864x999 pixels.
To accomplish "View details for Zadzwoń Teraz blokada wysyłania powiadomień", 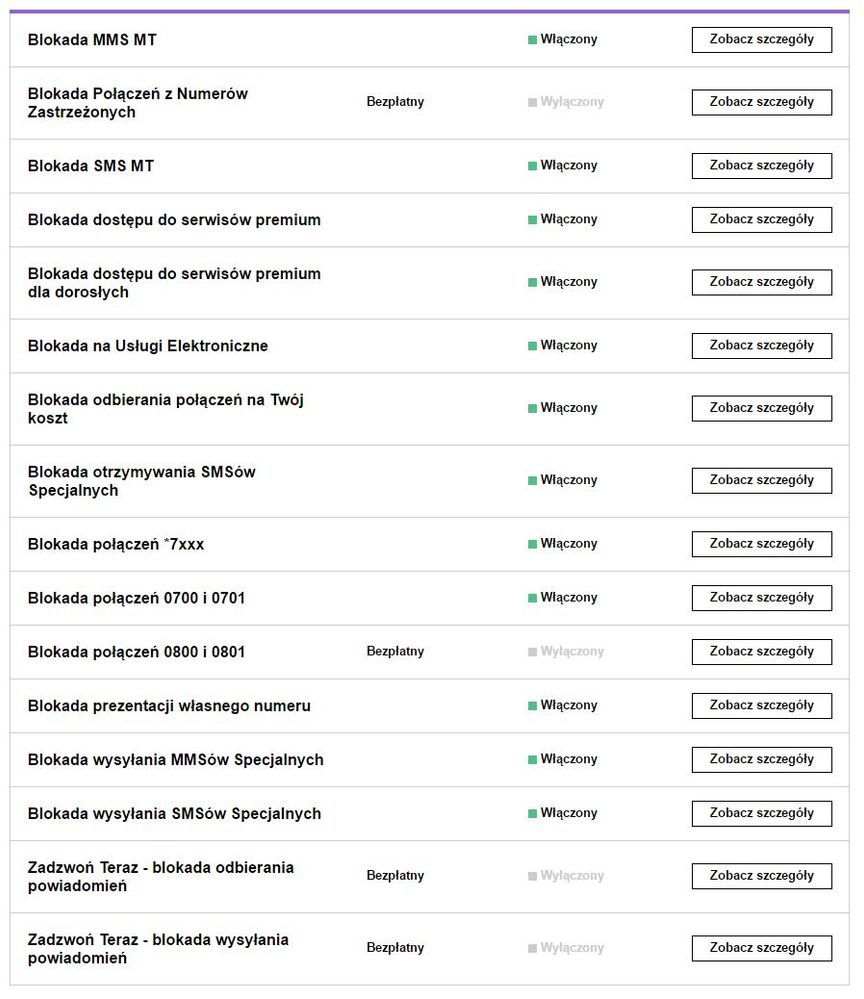I will tap(761, 948).
